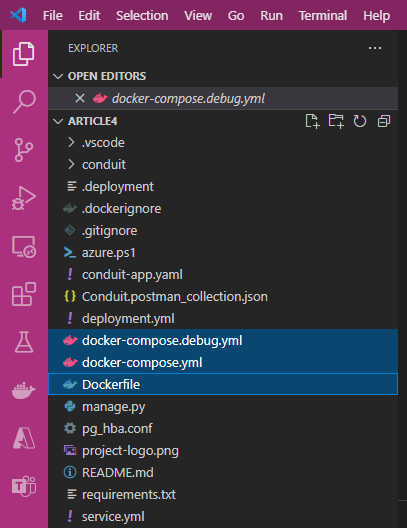Close the docker-compose.debug.yml editor
This screenshot has height=528, width=407.
click(x=80, y=98)
